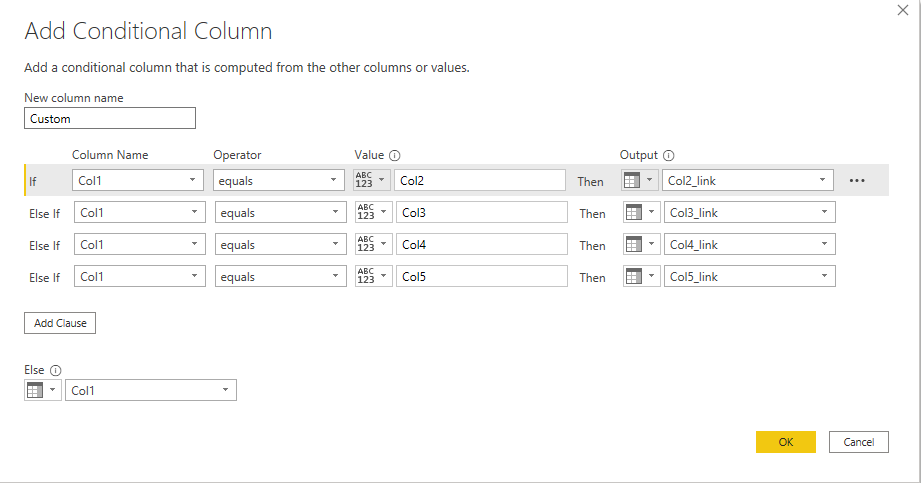The image size is (921, 483).
Task: Click output column-type icon for Col4_link row
Action: pos(641,244)
